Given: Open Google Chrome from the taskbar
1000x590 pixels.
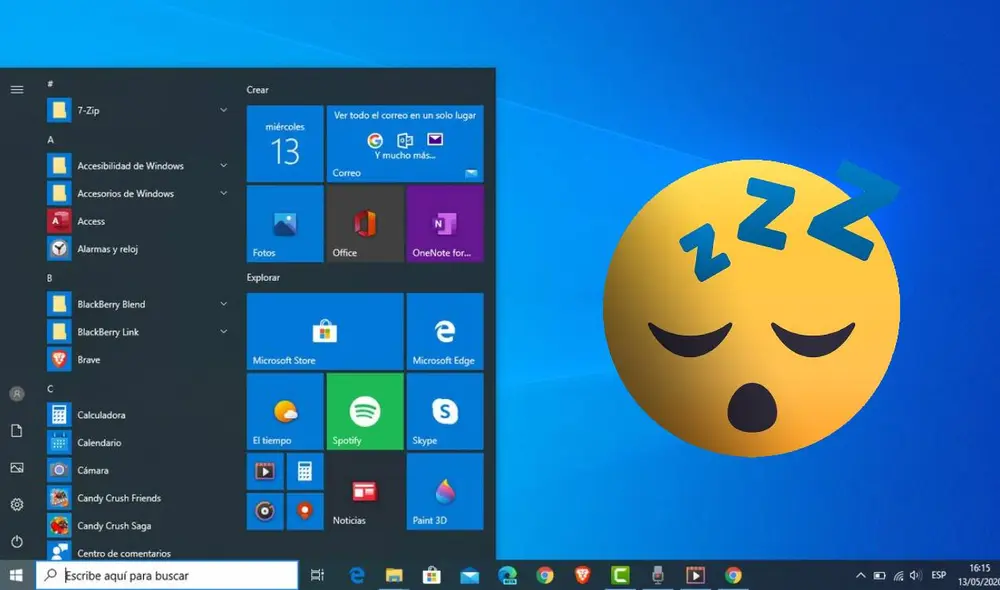Looking at the screenshot, I should click(x=545, y=575).
